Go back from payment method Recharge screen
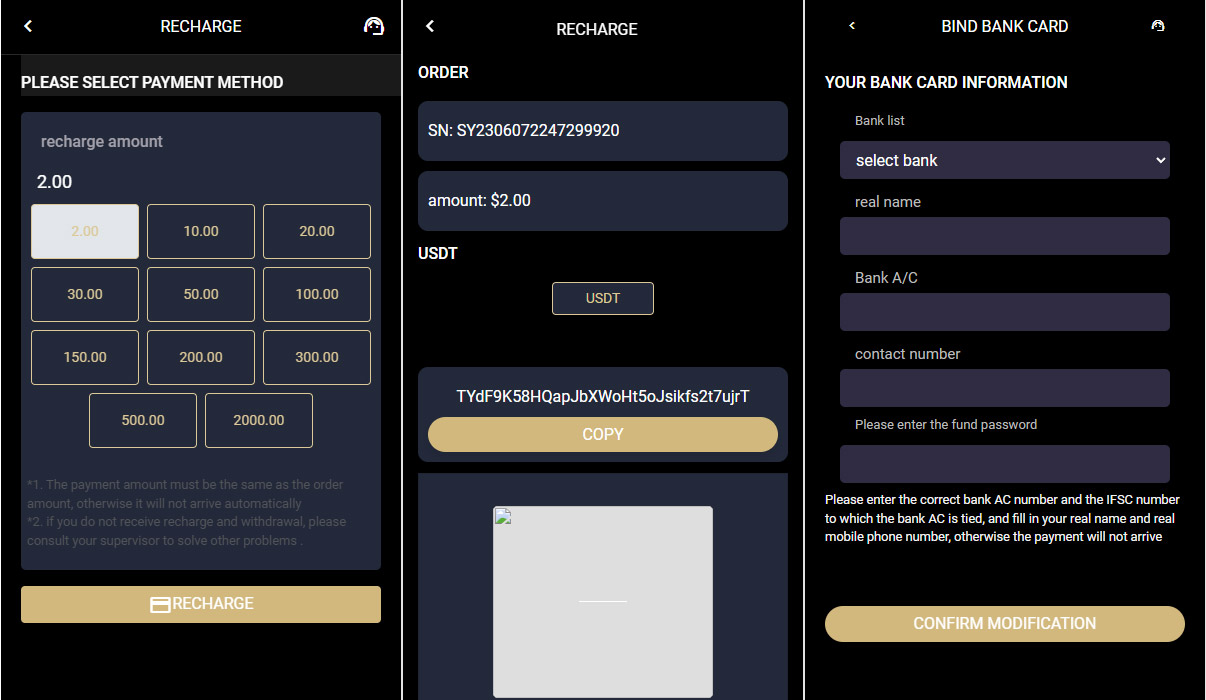Viewport: 1206px width, 700px height. (28, 26)
